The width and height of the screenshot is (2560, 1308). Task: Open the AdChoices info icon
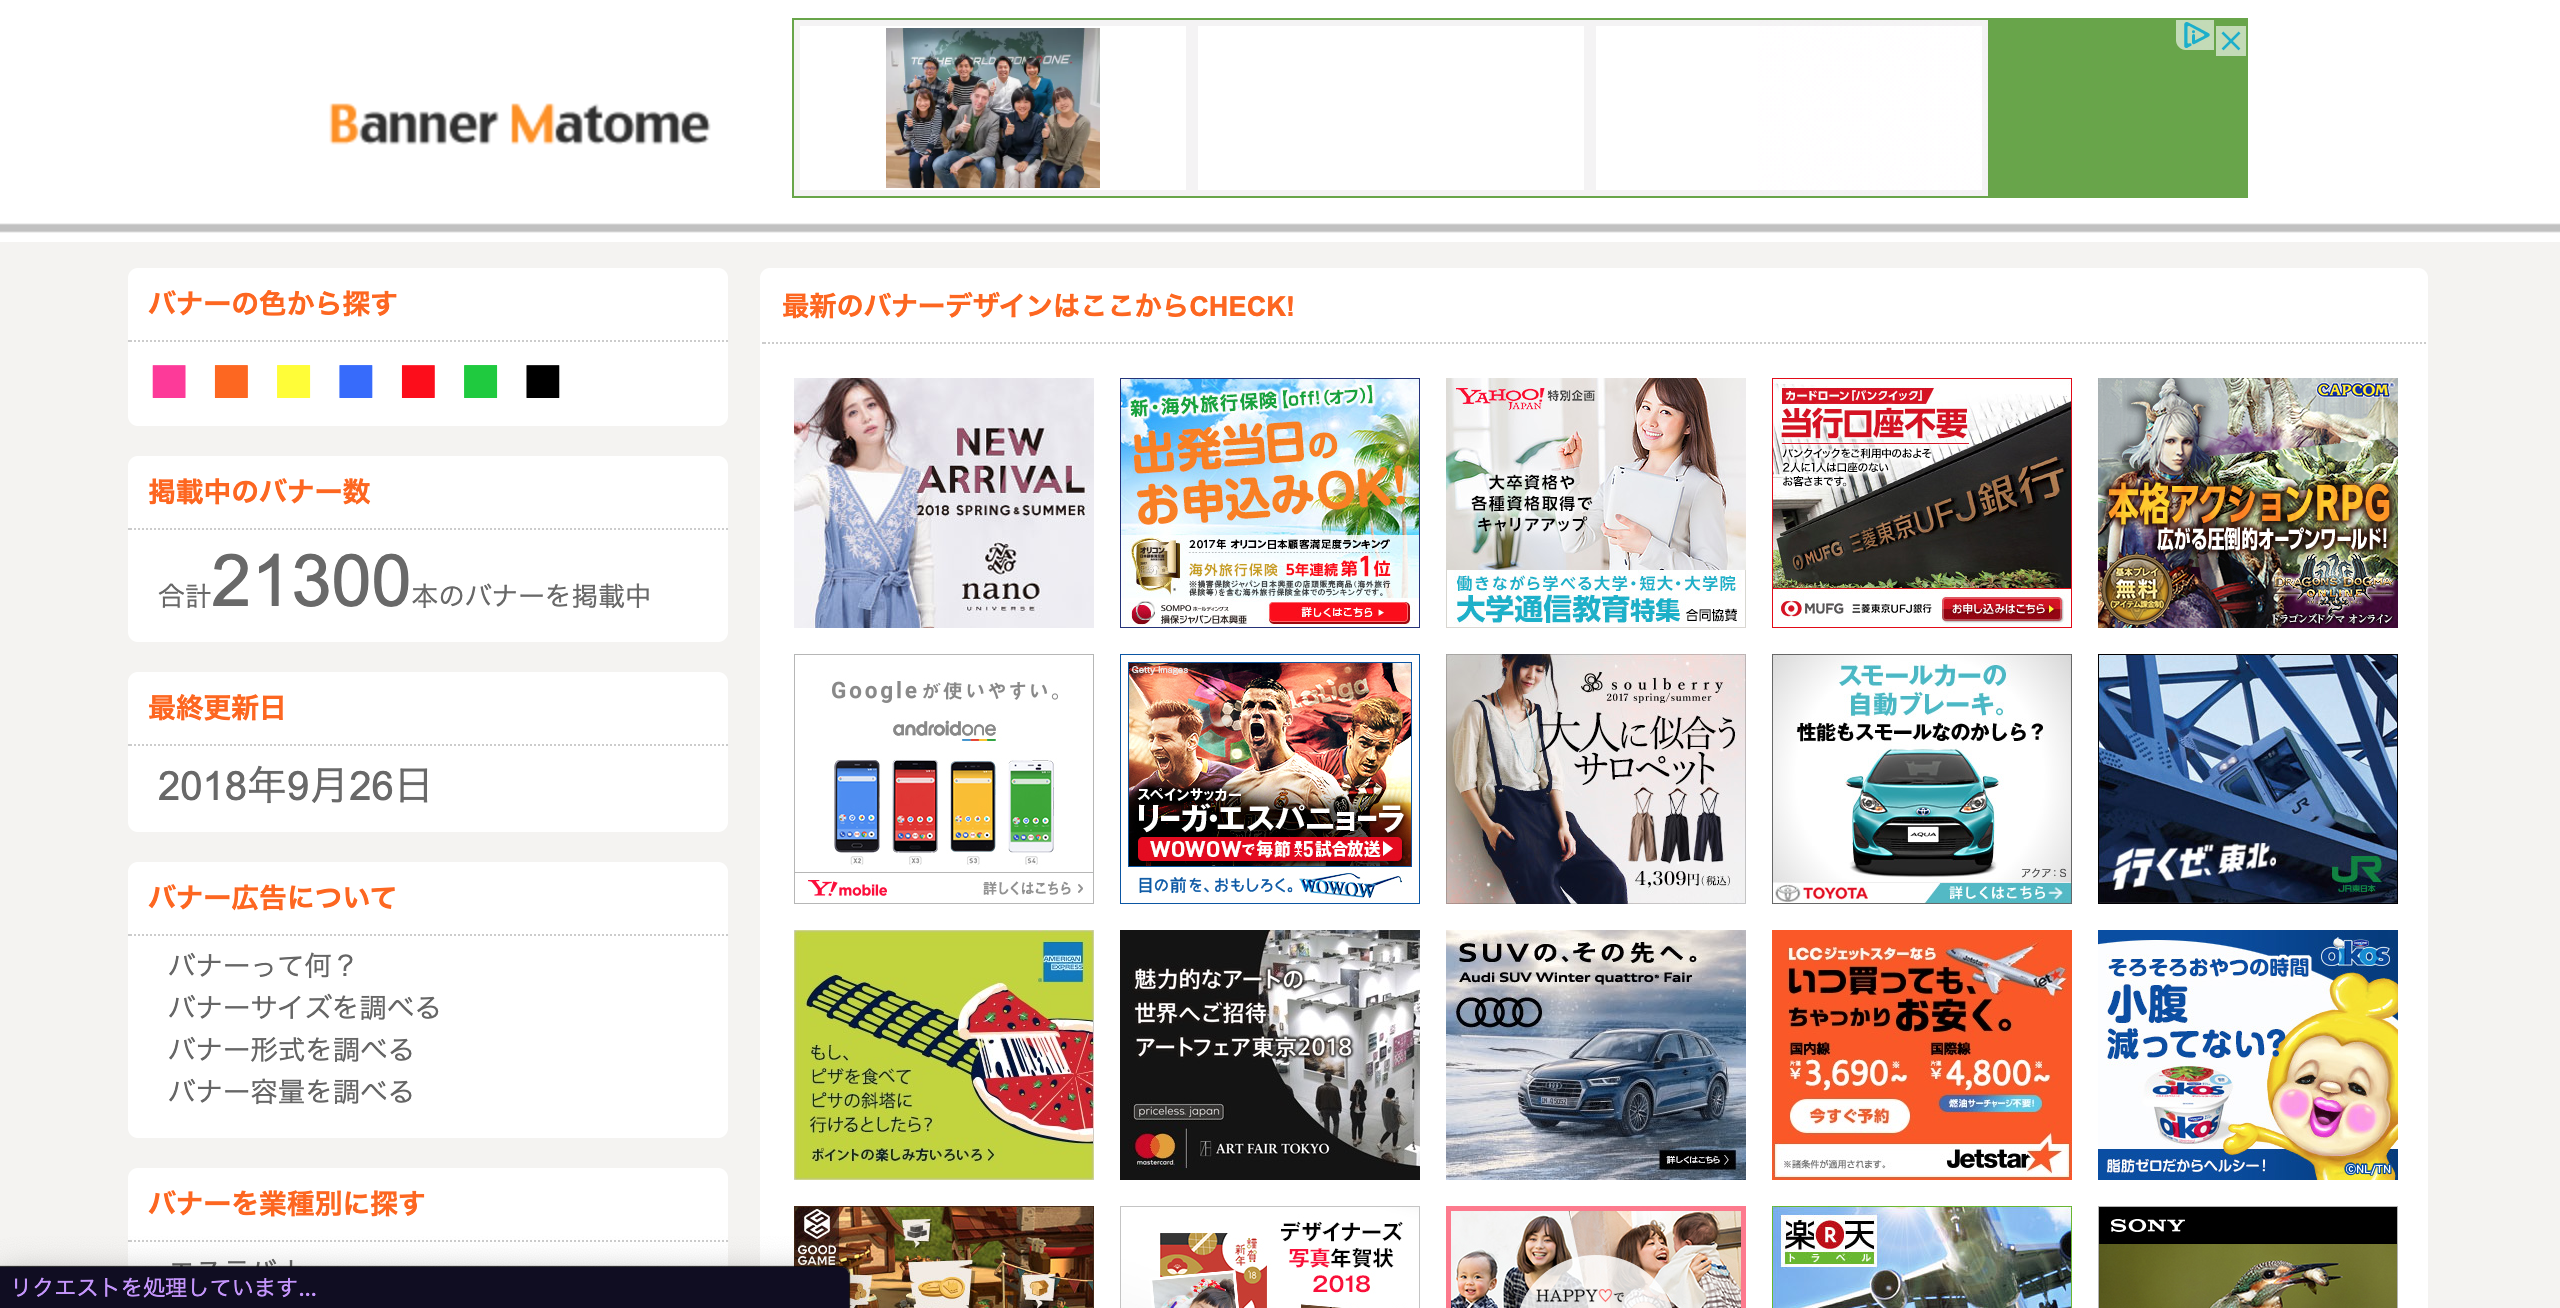[x=2196, y=36]
